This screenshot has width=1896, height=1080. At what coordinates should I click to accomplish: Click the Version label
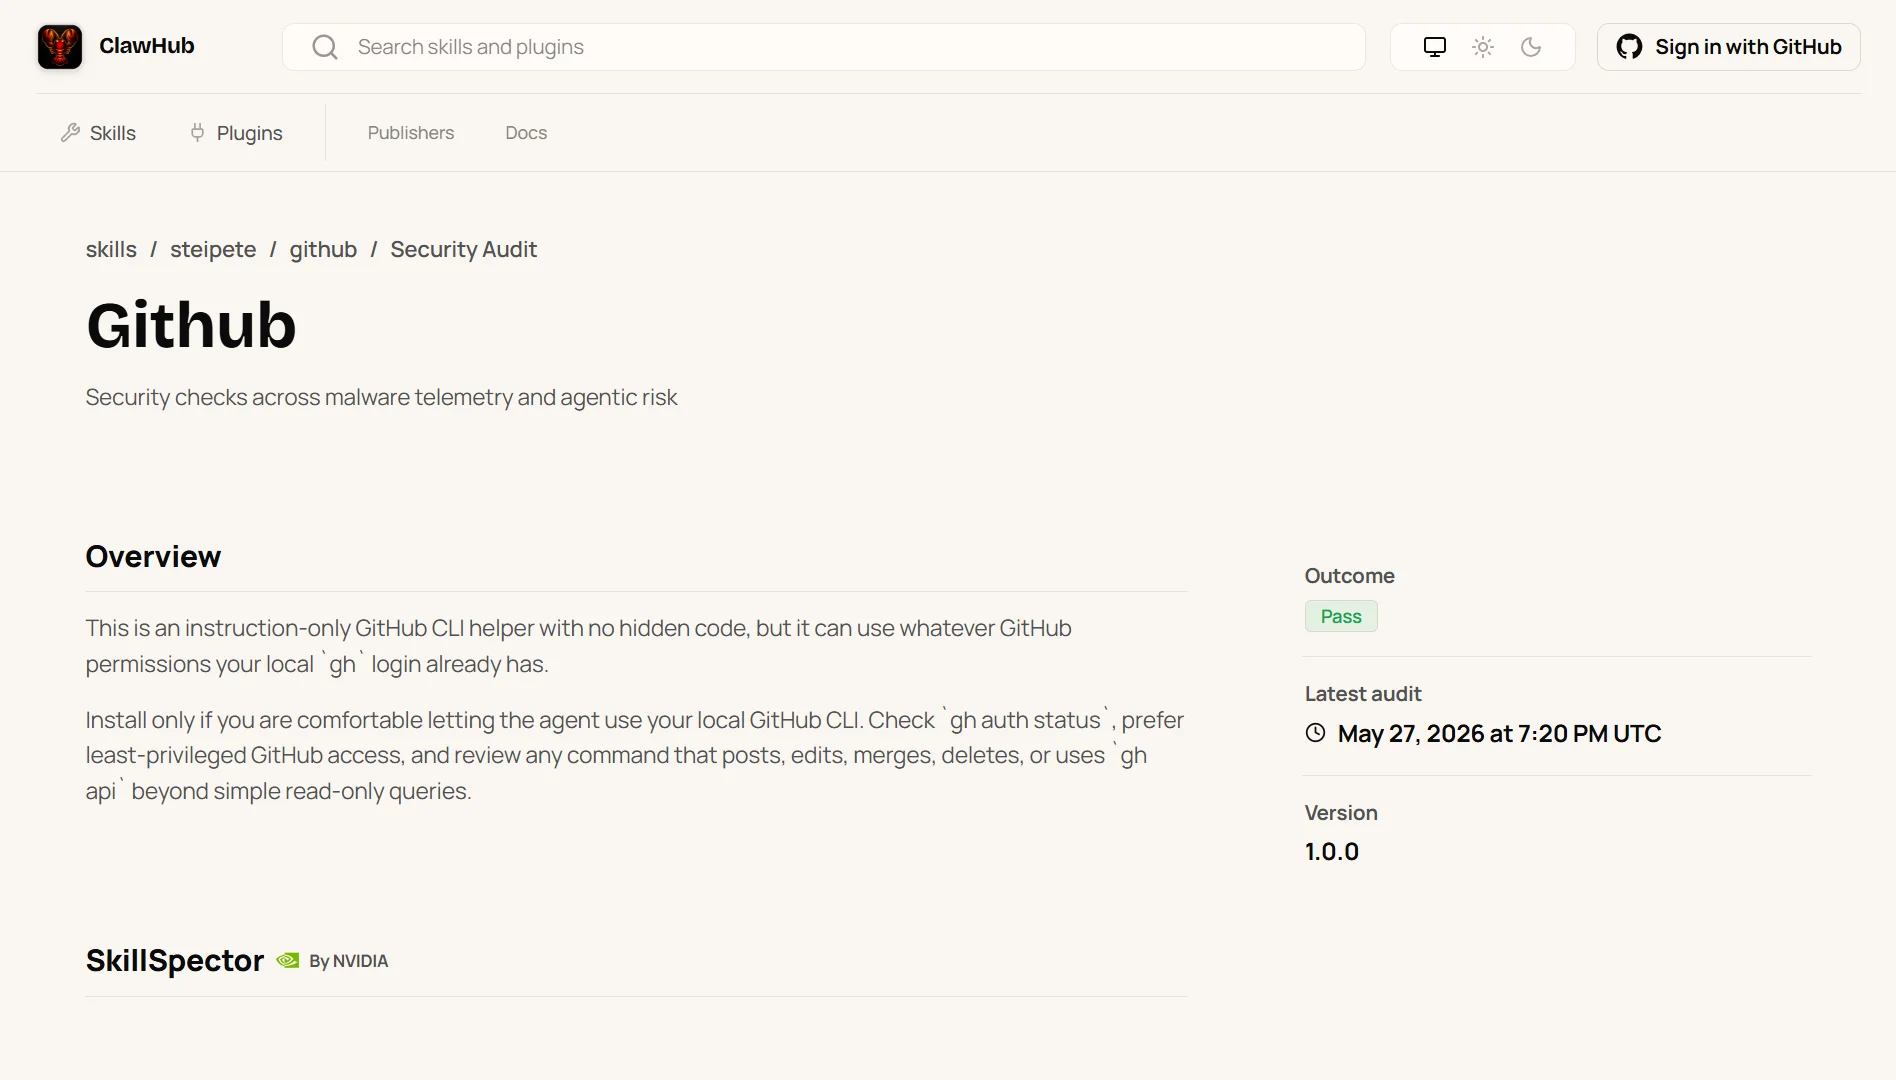1341,813
